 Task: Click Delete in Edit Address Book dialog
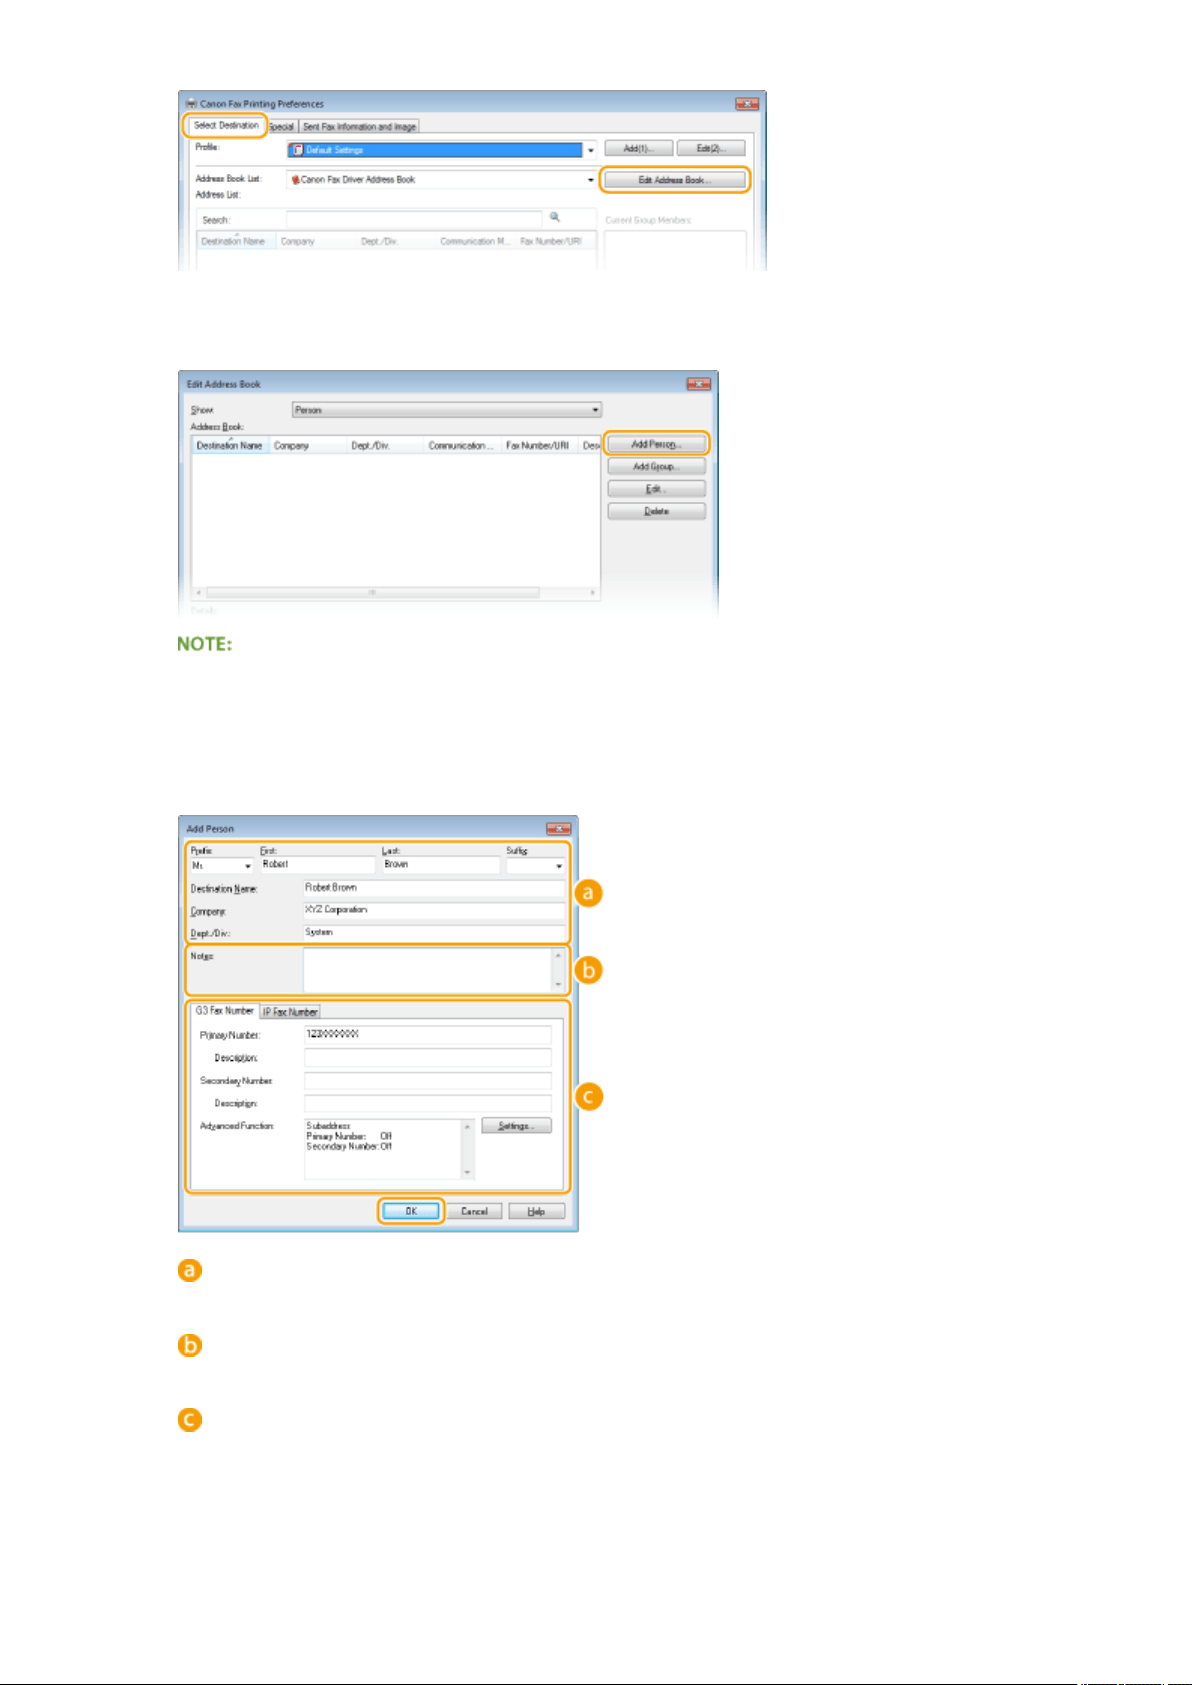pyautogui.click(x=656, y=511)
